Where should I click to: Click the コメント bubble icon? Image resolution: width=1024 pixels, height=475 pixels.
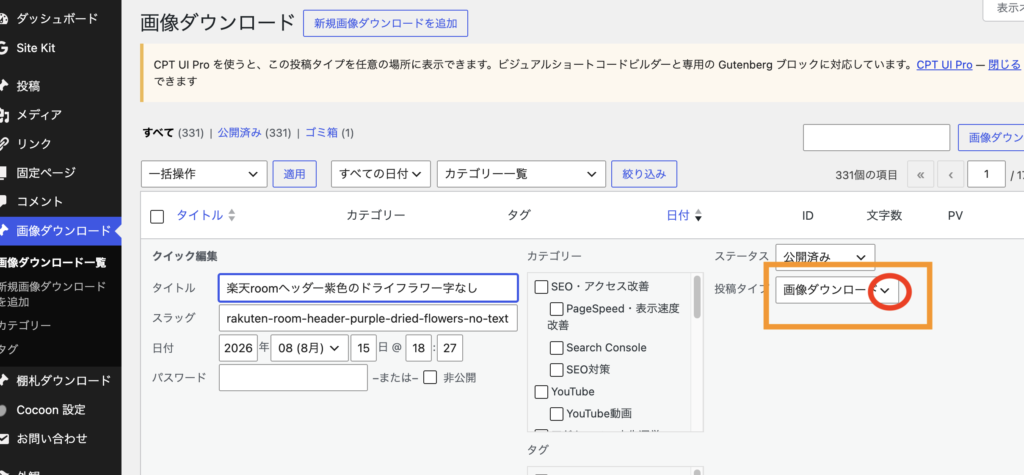[x=3, y=201]
